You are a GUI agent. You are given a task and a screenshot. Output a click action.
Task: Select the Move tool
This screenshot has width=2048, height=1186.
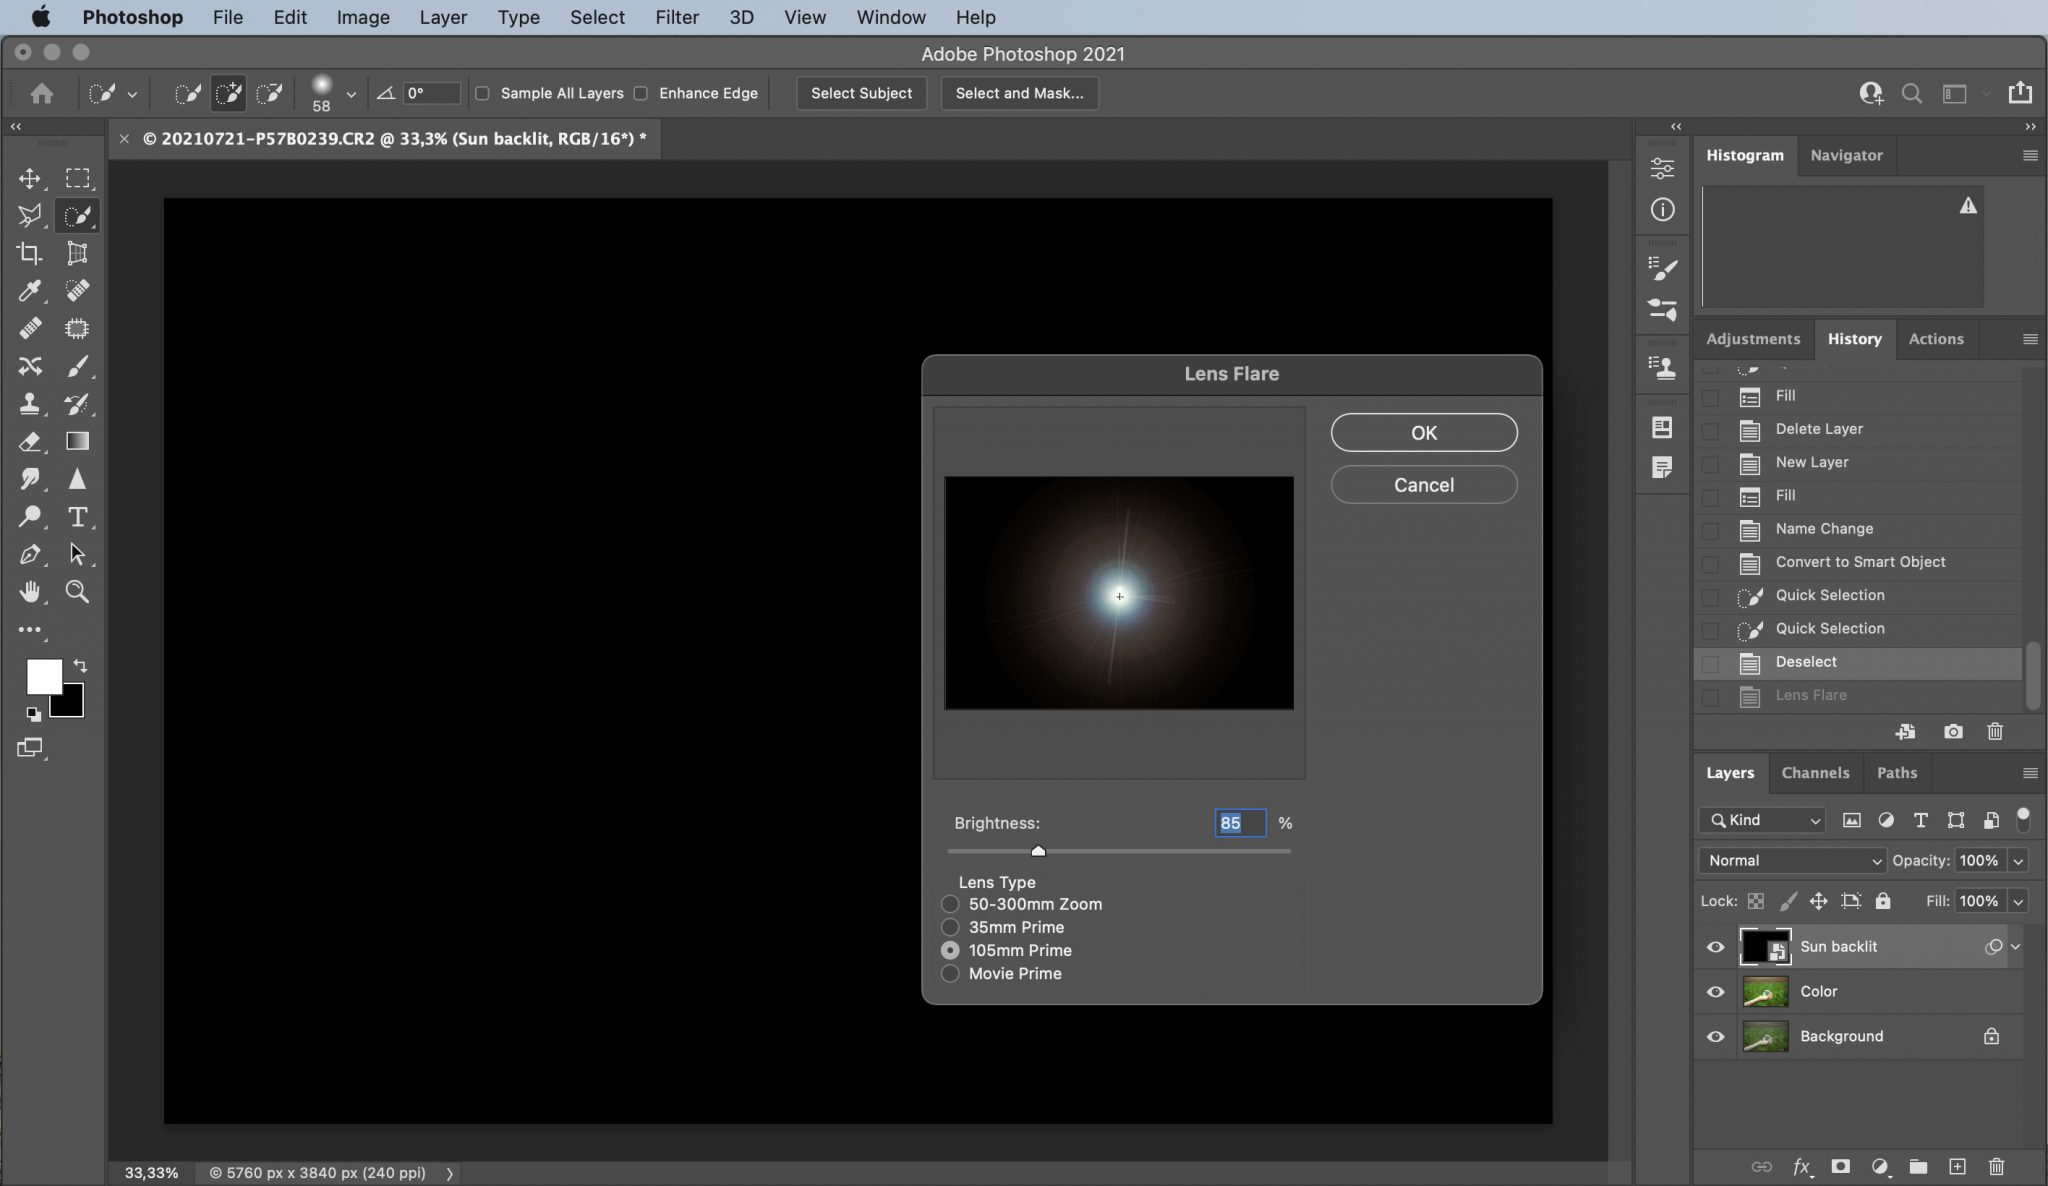(x=29, y=178)
